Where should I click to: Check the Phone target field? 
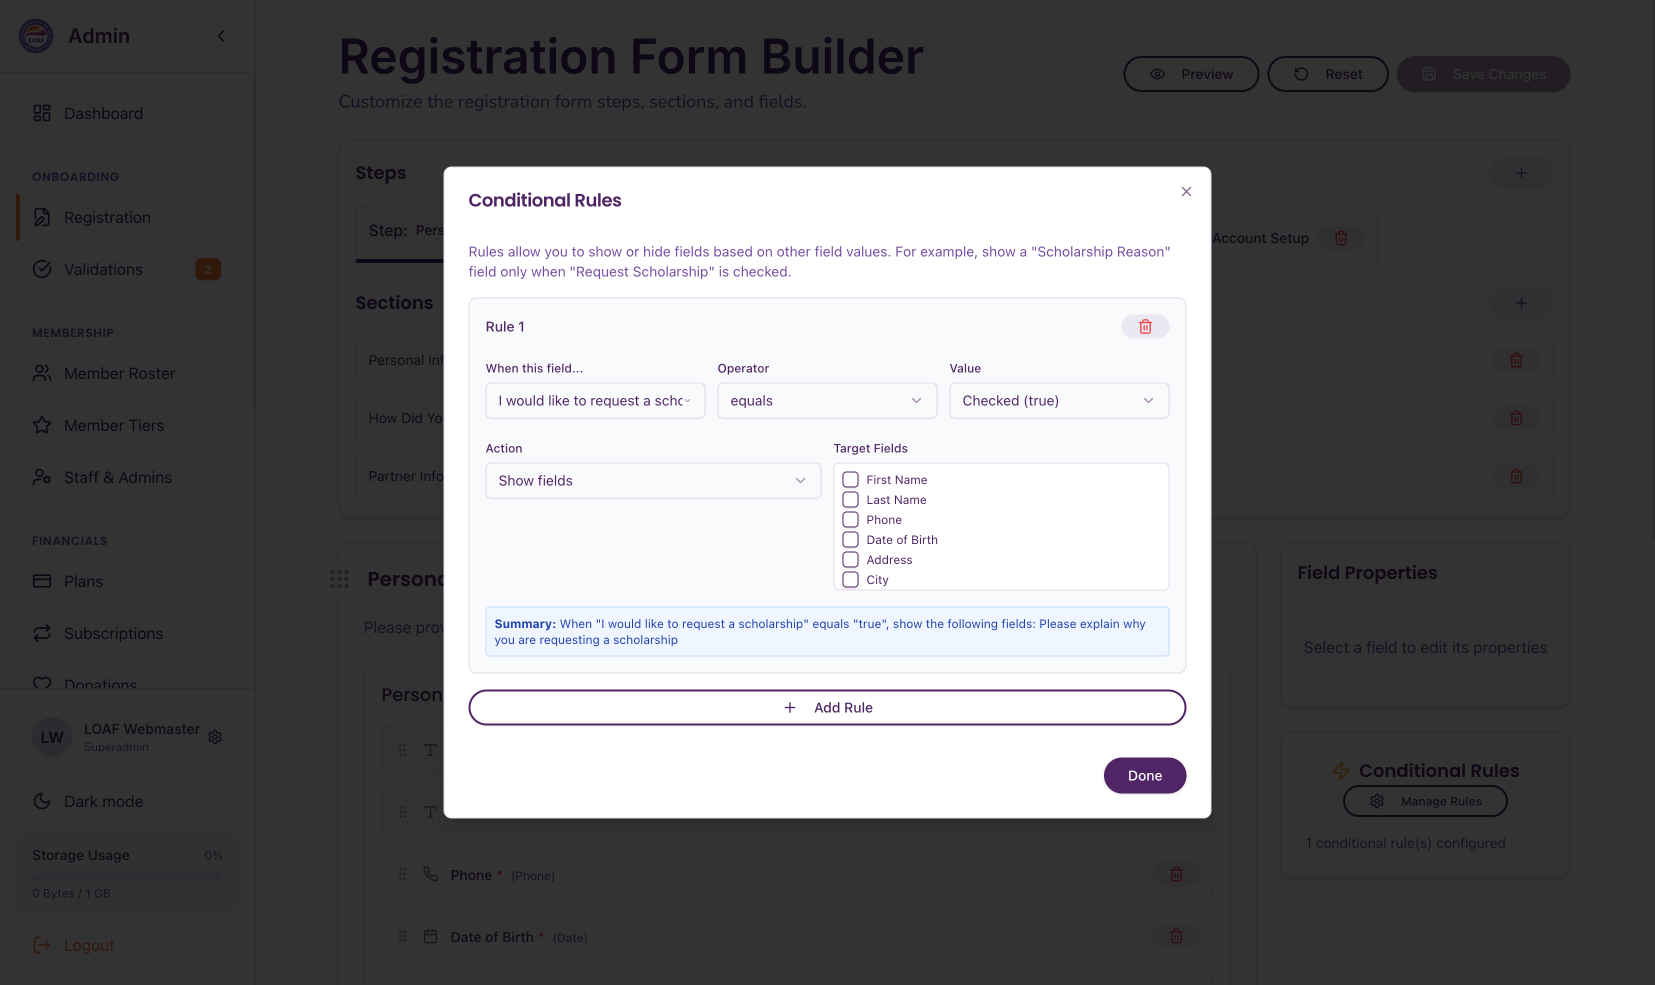pyautogui.click(x=851, y=520)
